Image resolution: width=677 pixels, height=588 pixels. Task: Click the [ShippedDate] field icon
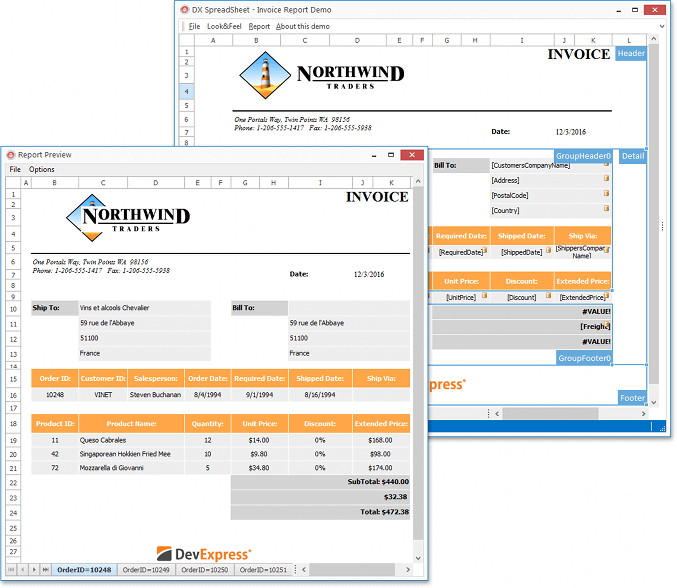coord(548,250)
